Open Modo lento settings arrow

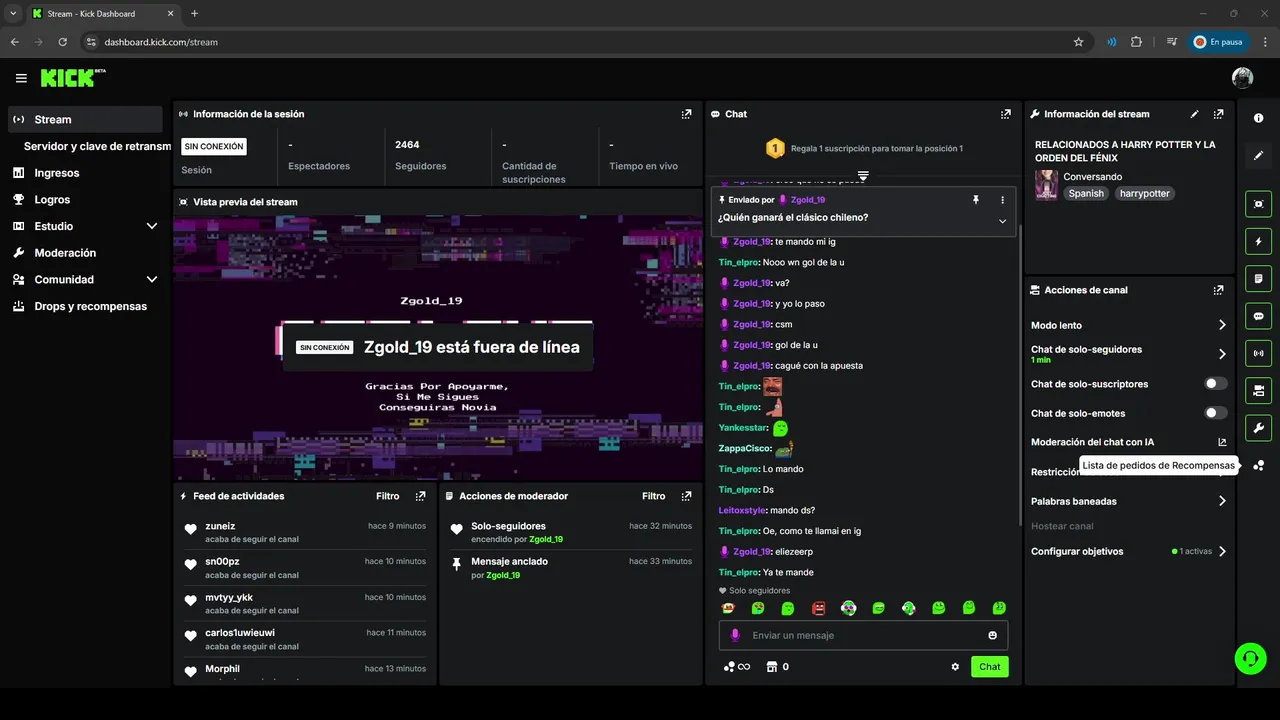coord(1222,325)
